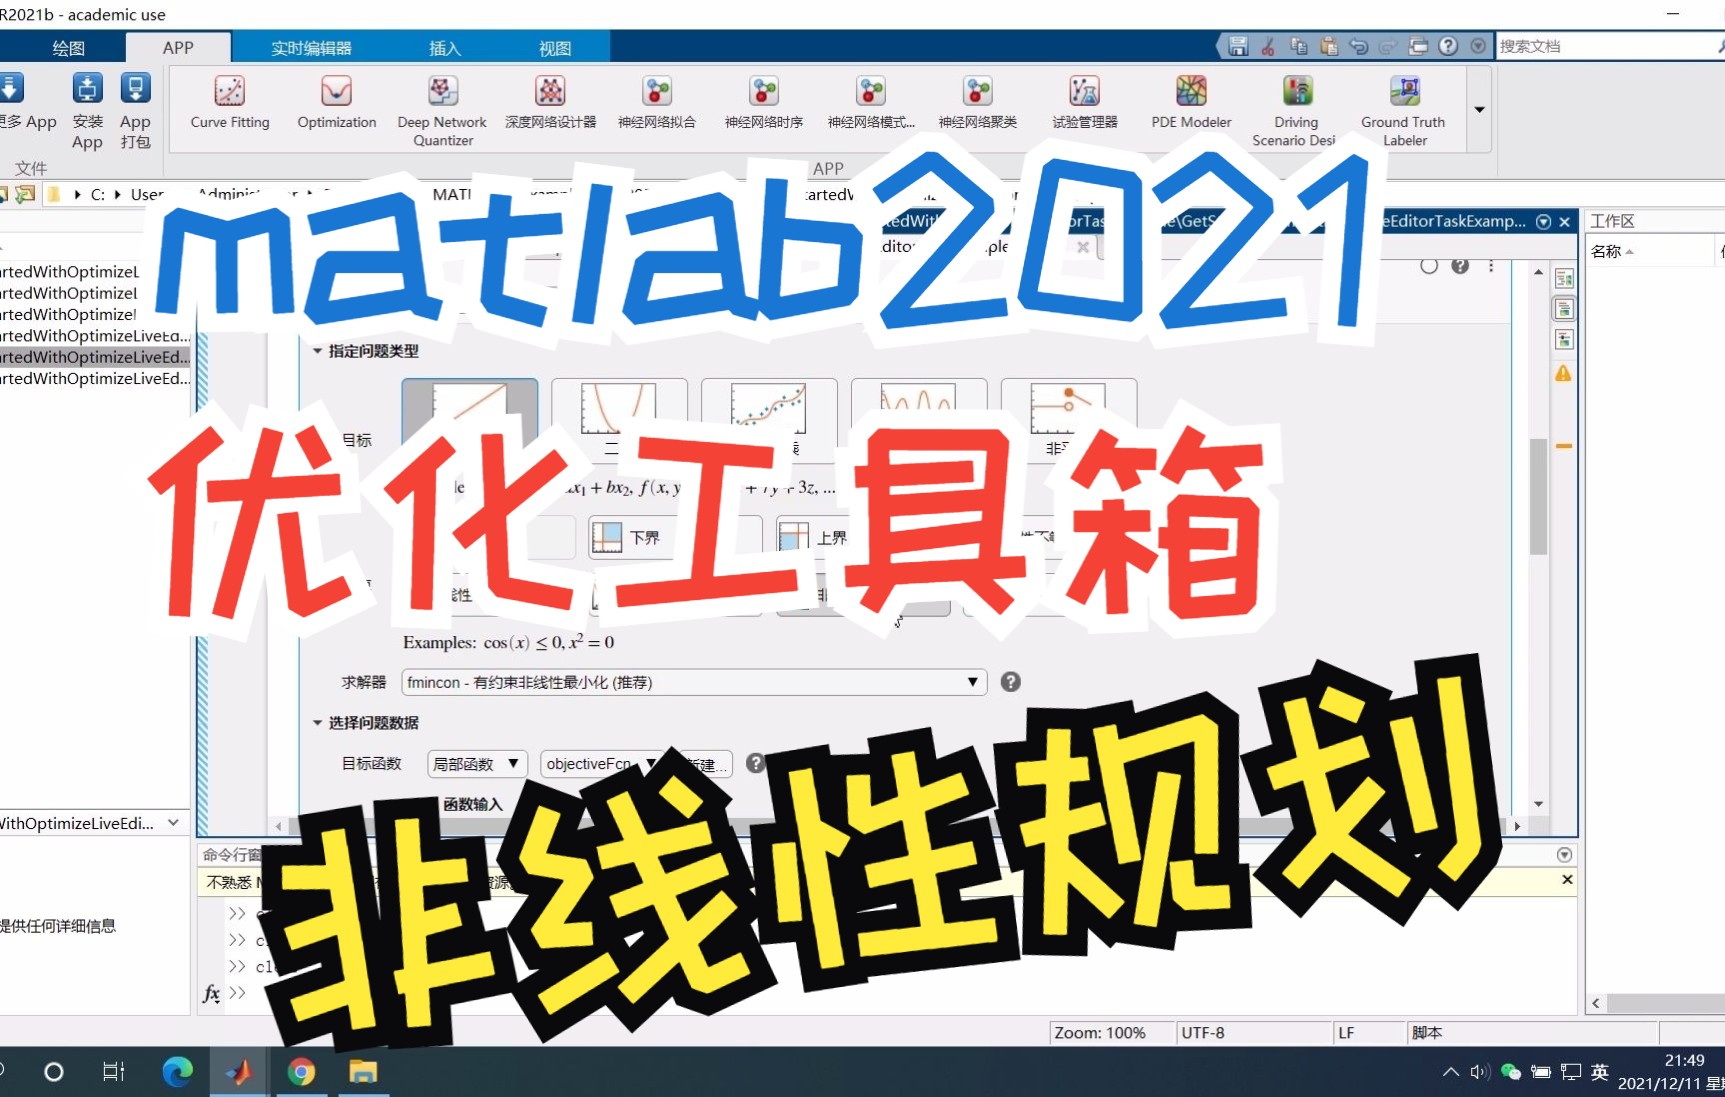
Task: Click the task autorun circle indicator
Action: point(1429,266)
